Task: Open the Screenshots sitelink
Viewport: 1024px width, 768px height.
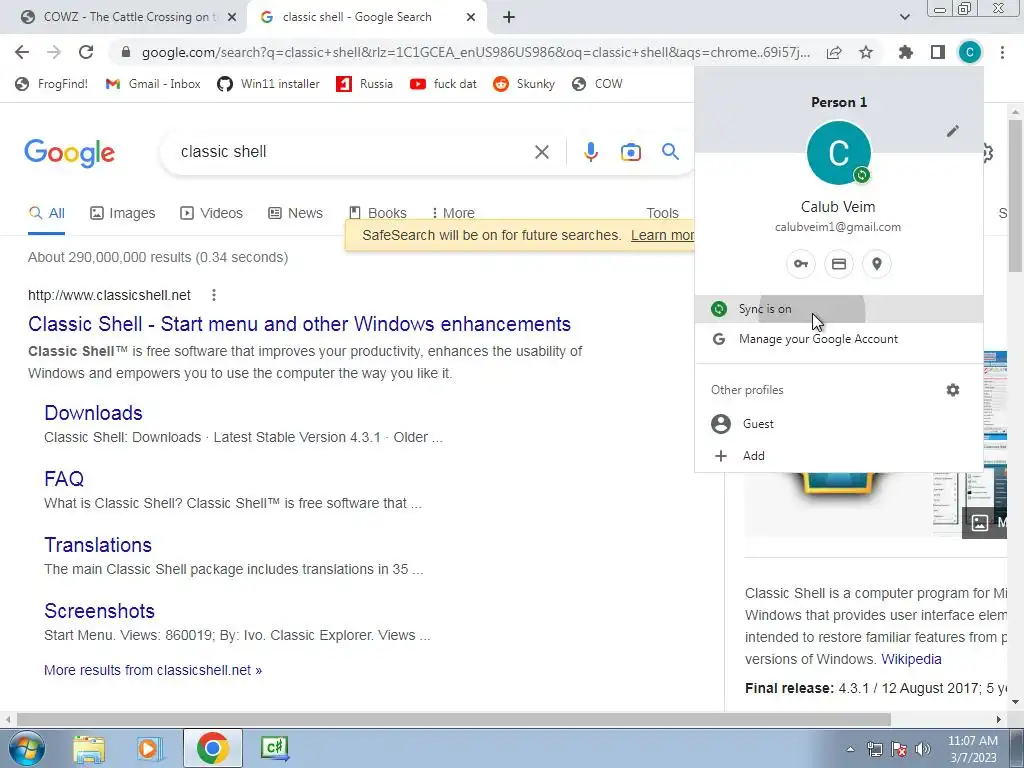Action: [99, 611]
